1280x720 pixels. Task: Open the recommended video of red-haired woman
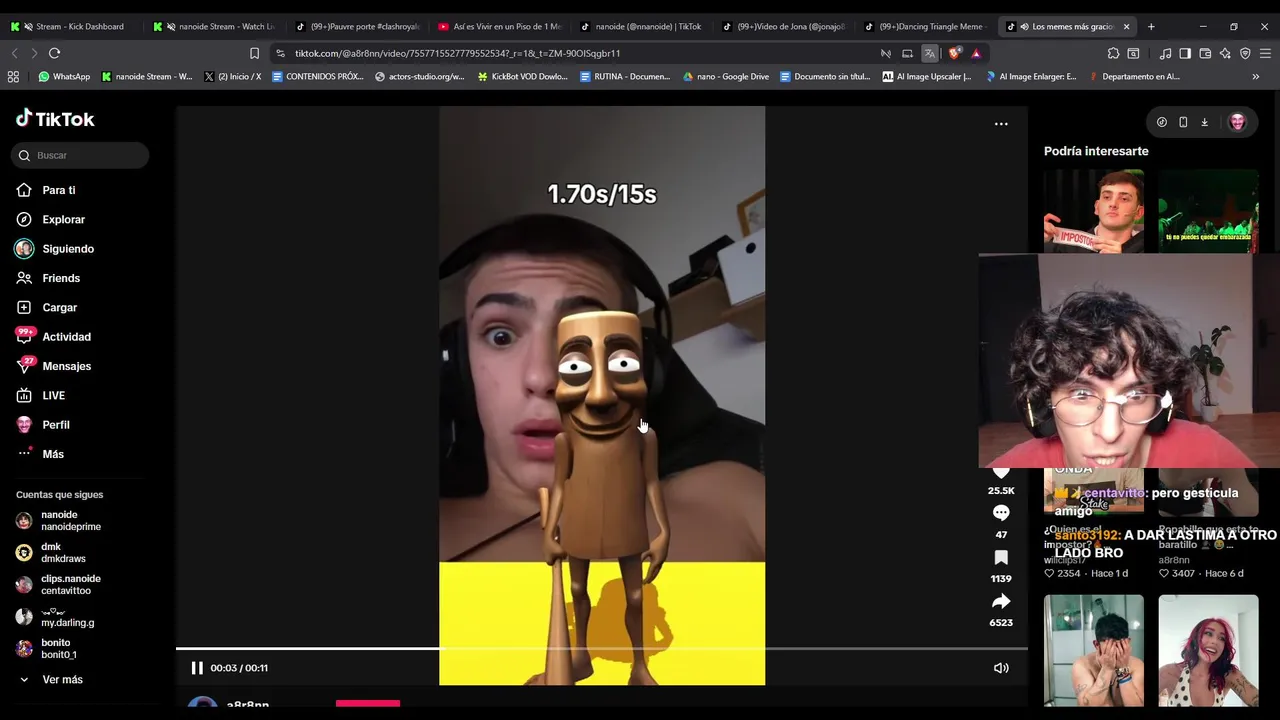(1208, 650)
